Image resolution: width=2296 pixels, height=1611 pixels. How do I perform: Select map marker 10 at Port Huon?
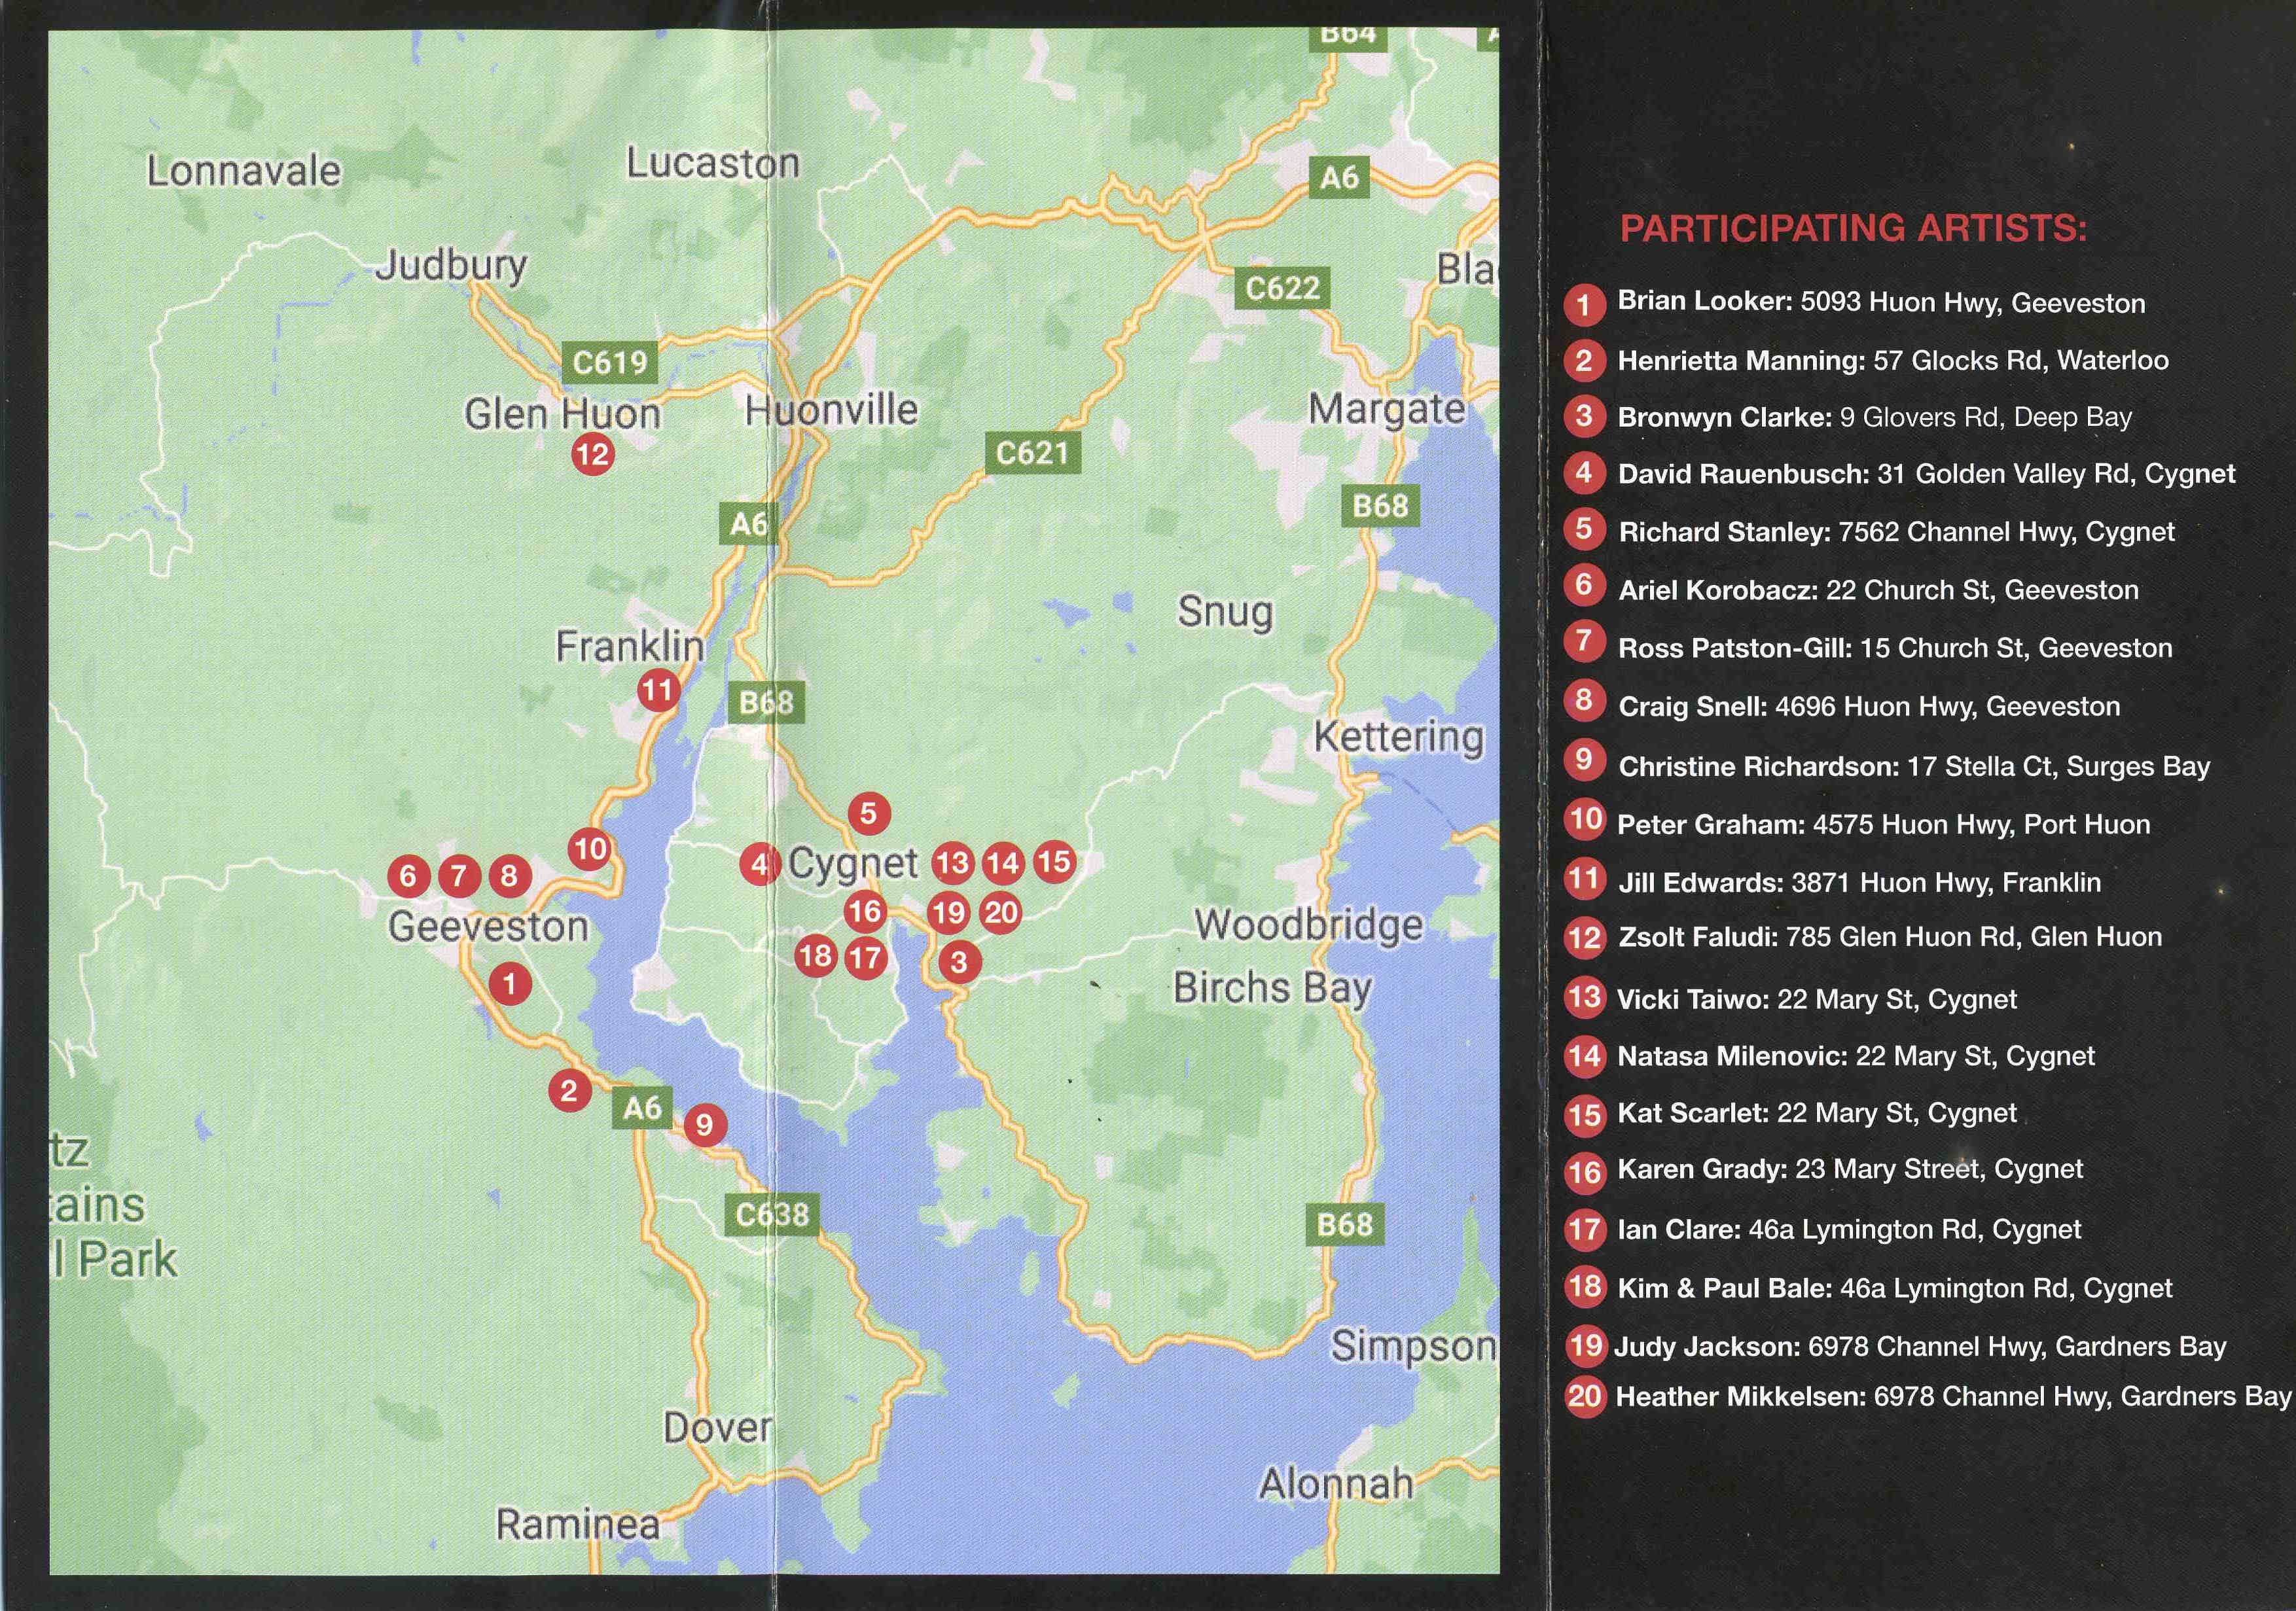[x=590, y=849]
